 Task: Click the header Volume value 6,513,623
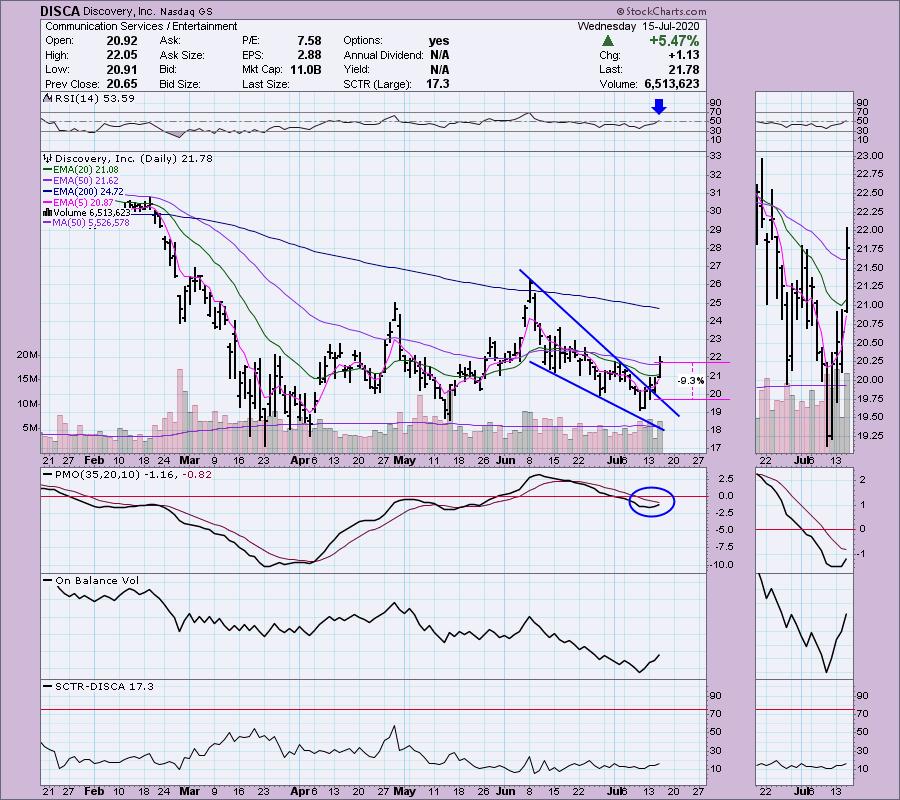point(672,84)
